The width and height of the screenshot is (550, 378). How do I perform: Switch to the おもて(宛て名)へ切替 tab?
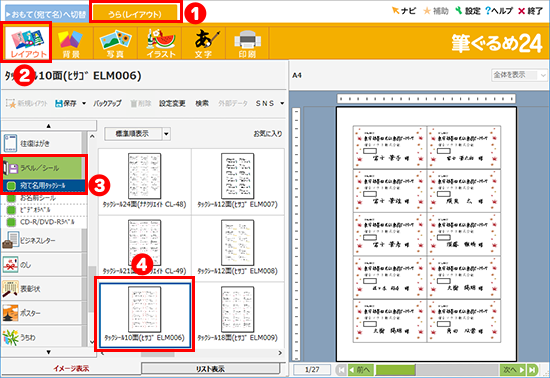click(x=47, y=14)
